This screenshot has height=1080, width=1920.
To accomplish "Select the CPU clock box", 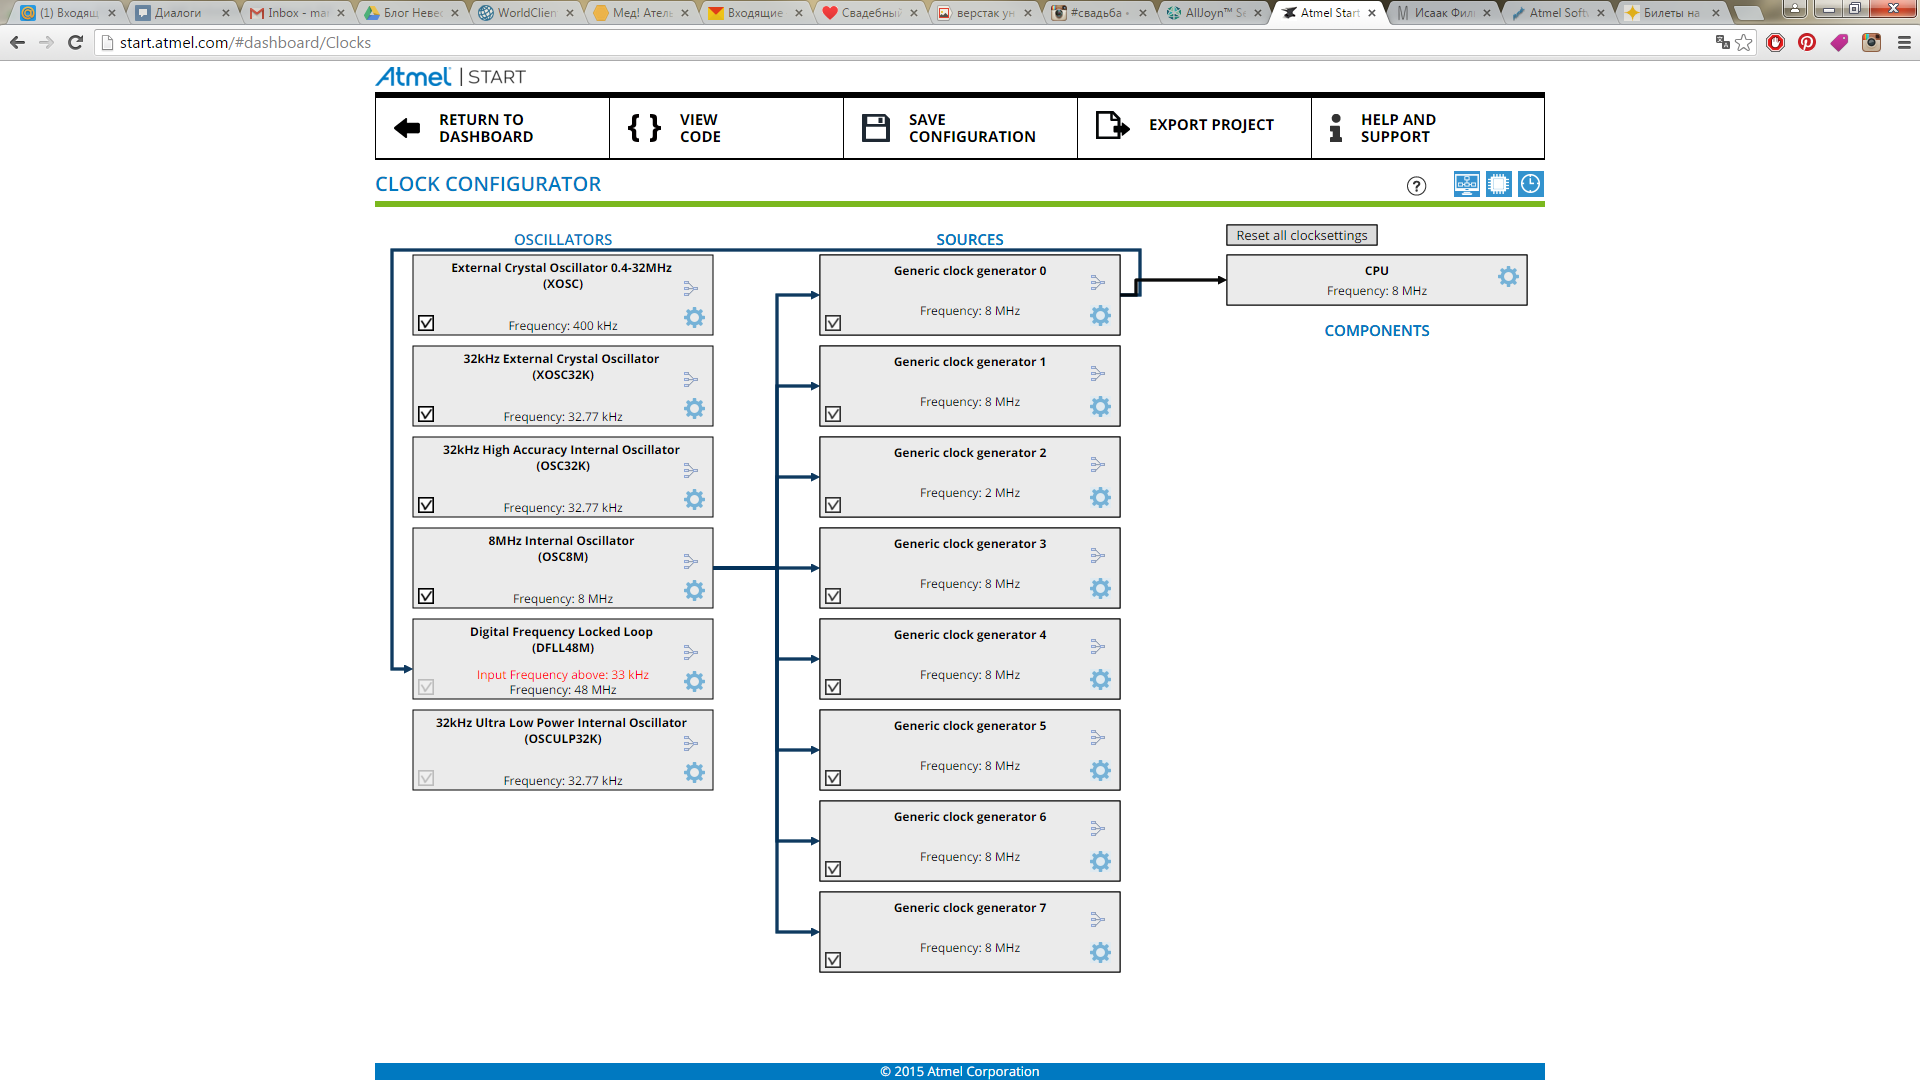I will (x=1376, y=280).
